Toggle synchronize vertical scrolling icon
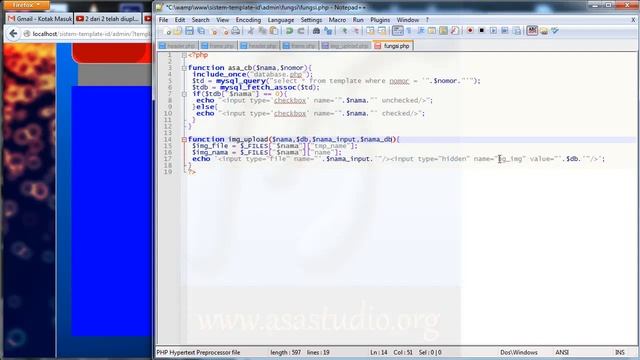Viewport: 640px width, 360px height. coord(370,31)
